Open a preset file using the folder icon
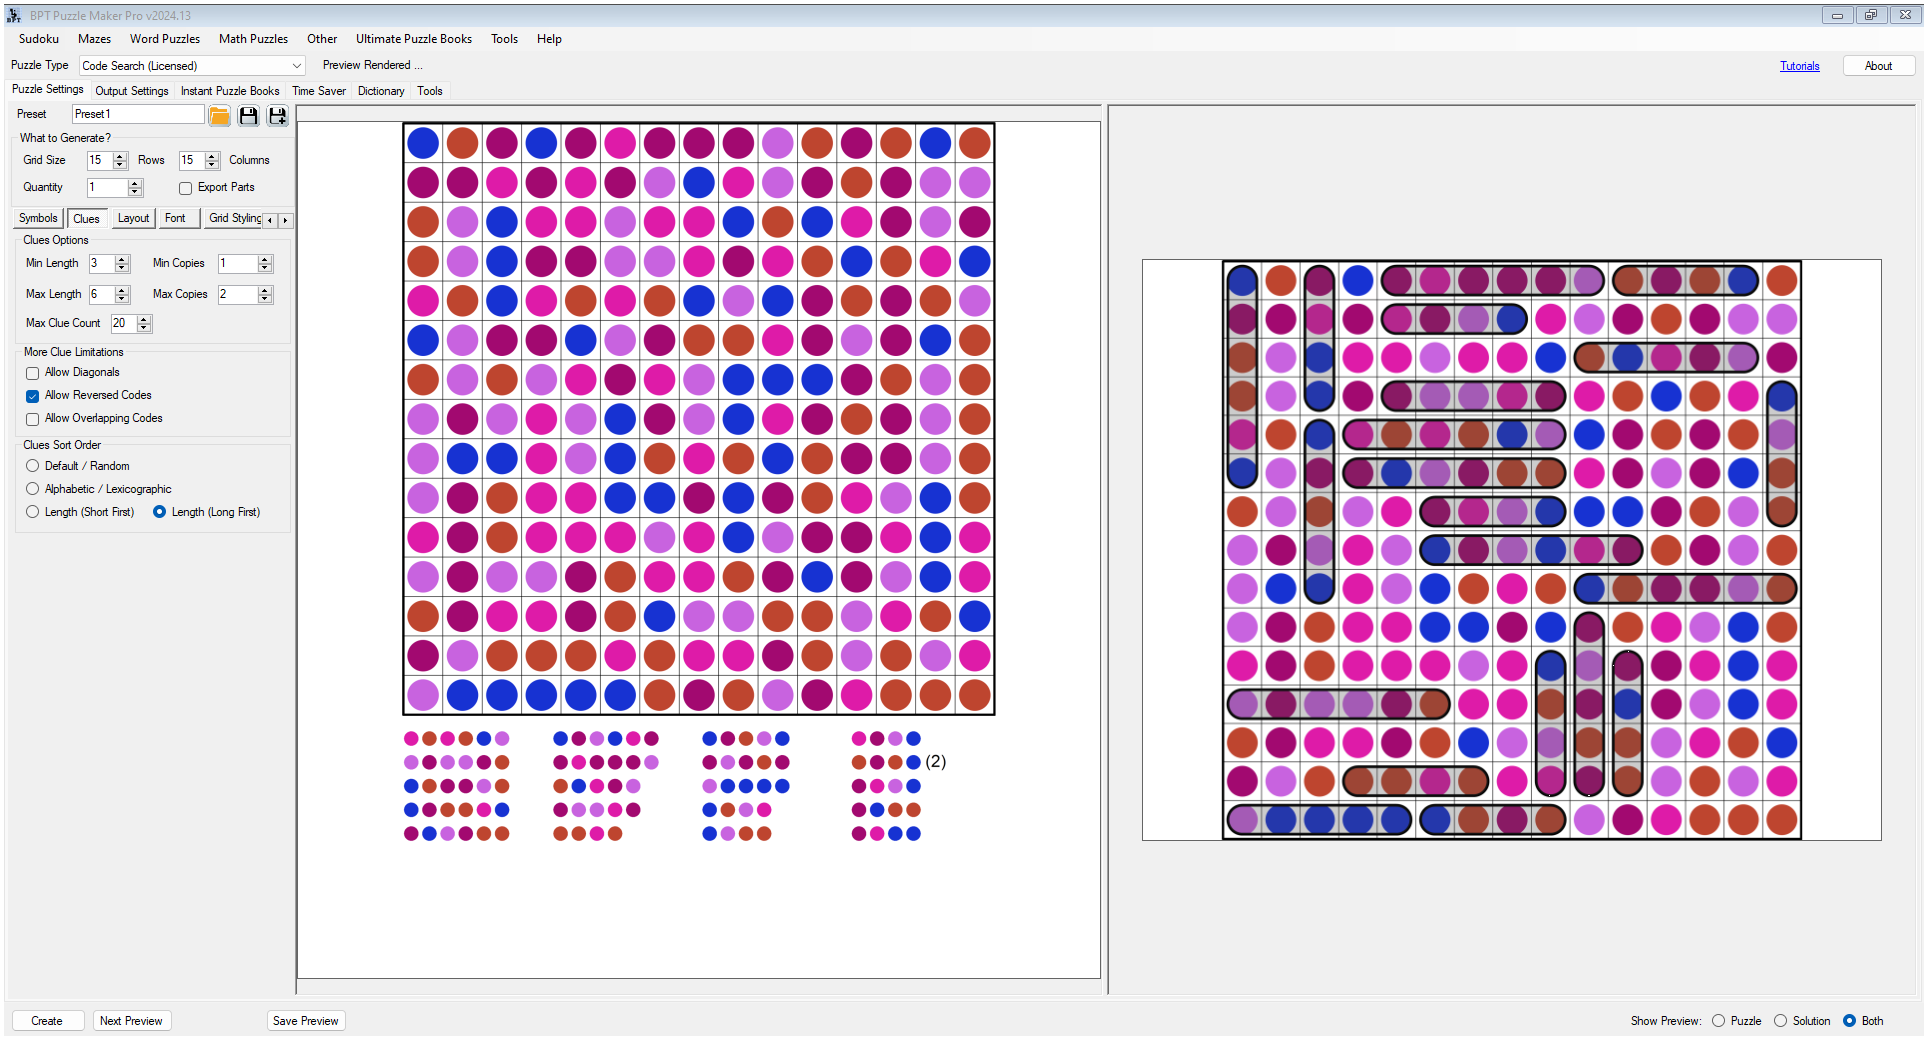Image resolution: width=1928 pixels, height=1040 pixels. (x=220, y=116)
